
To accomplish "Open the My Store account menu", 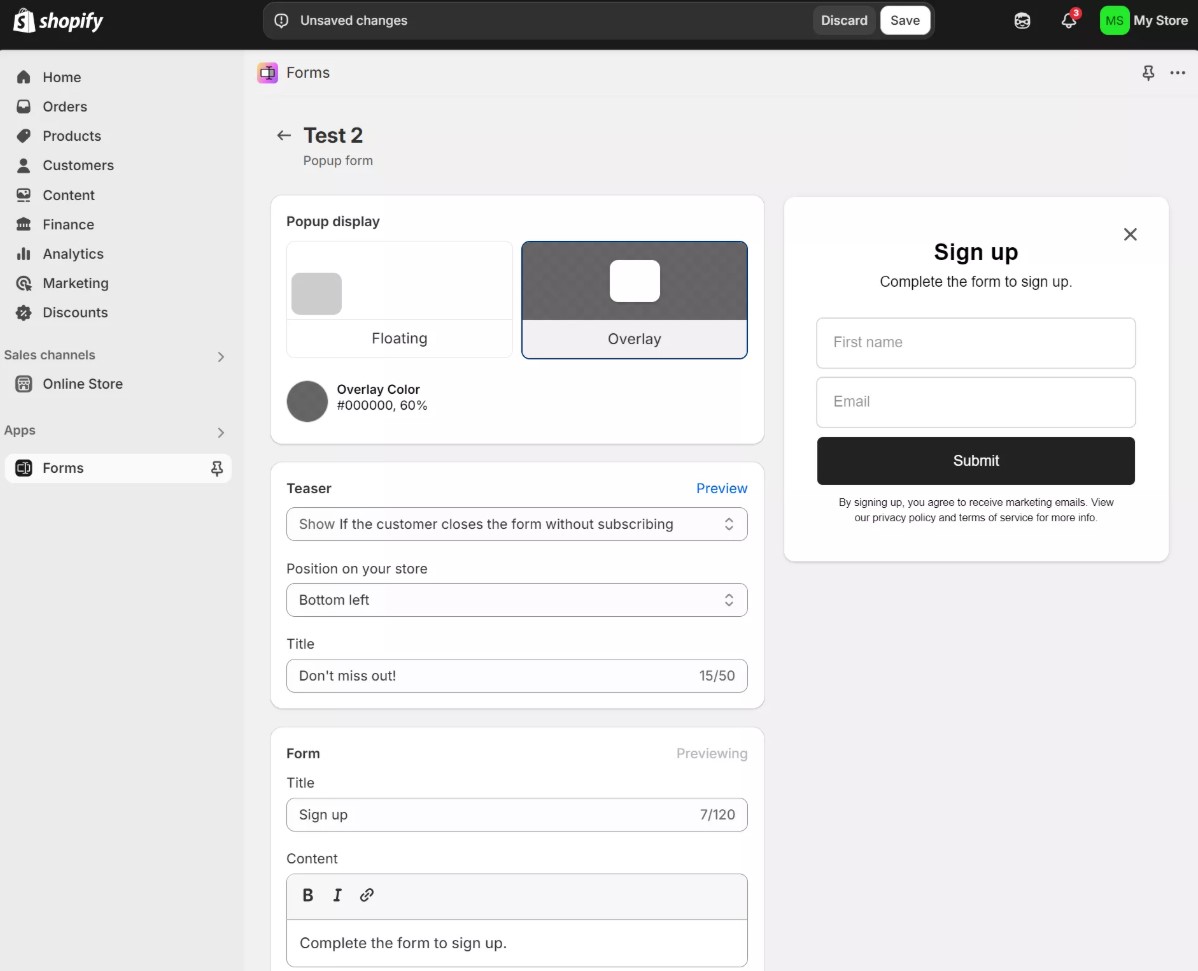I will 1145,20.
